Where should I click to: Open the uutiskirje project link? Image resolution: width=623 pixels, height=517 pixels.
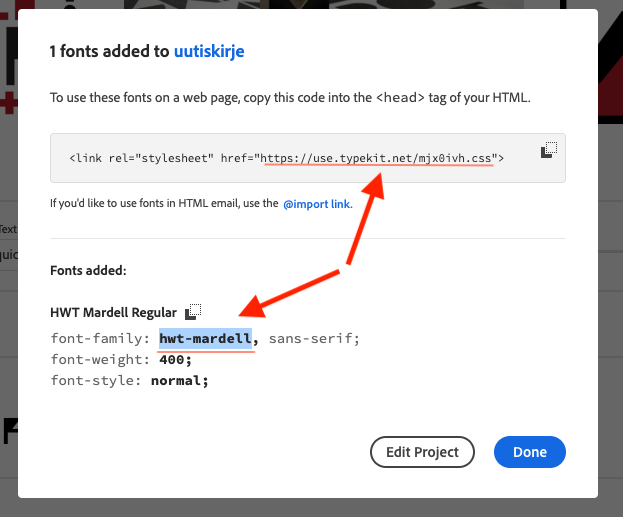(209, 51)
